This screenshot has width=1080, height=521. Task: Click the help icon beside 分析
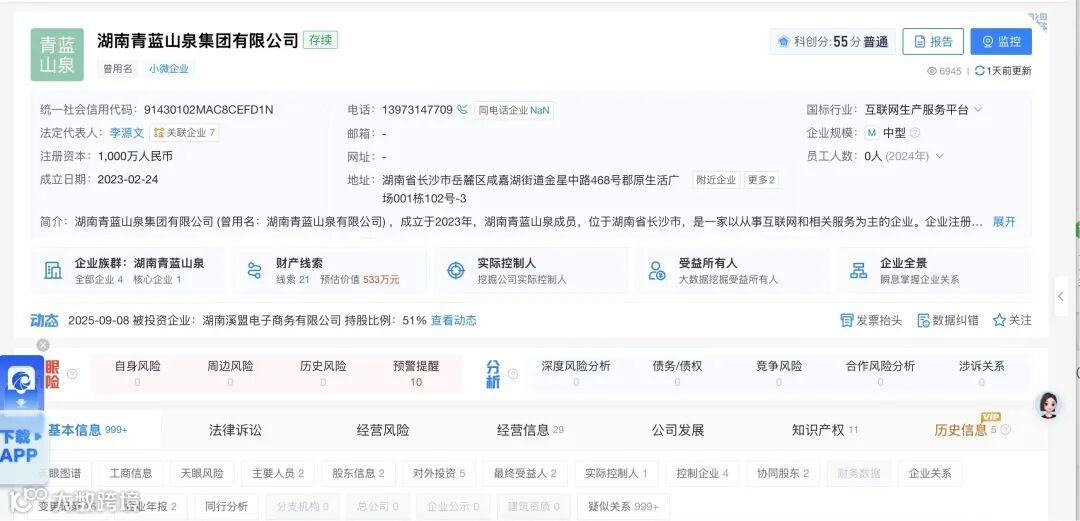click(512, 374)
